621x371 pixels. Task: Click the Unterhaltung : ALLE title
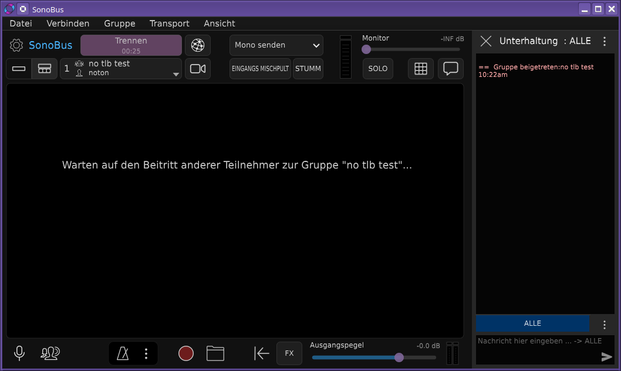545,41
